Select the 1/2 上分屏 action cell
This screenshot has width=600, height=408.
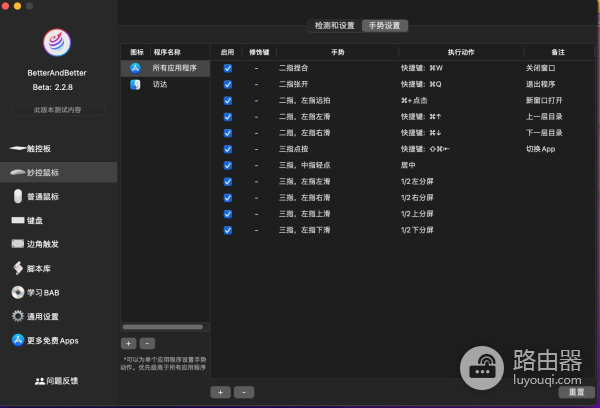coord(417,214)
